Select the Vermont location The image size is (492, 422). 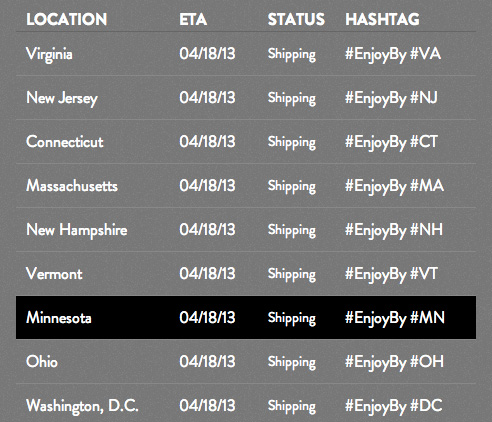(x=54, y=274)
